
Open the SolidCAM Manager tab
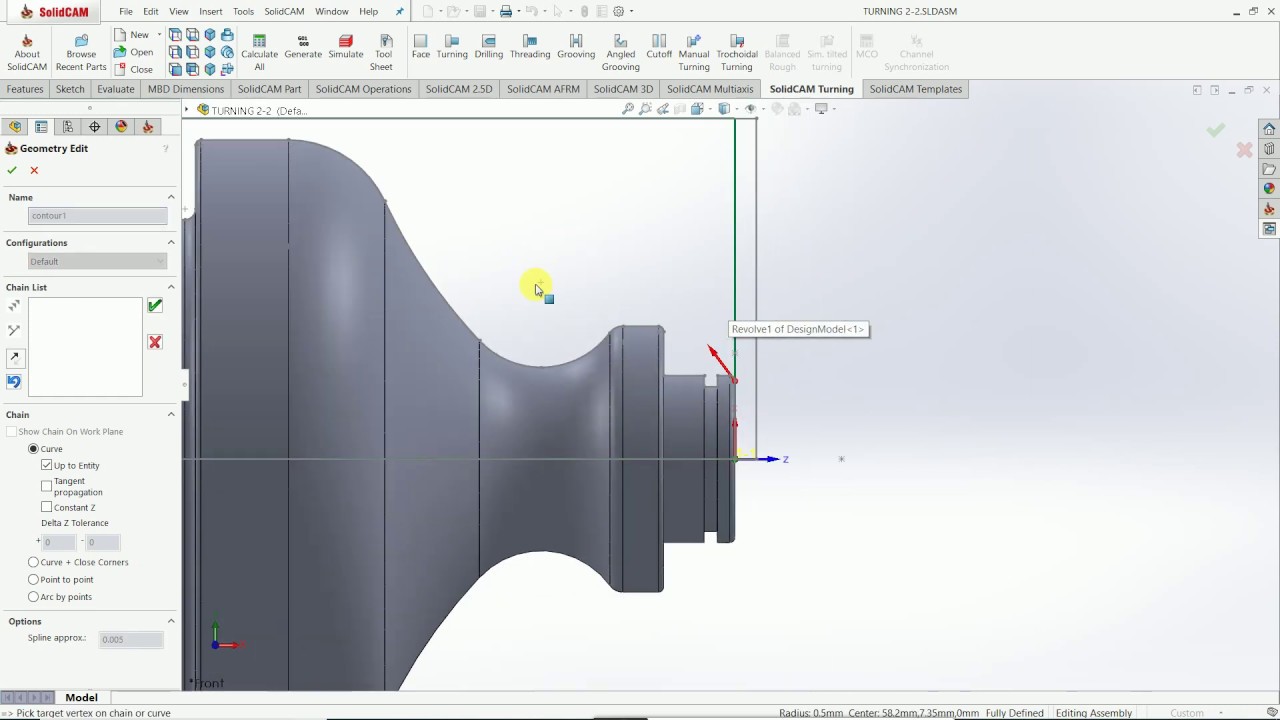point(148,127)
